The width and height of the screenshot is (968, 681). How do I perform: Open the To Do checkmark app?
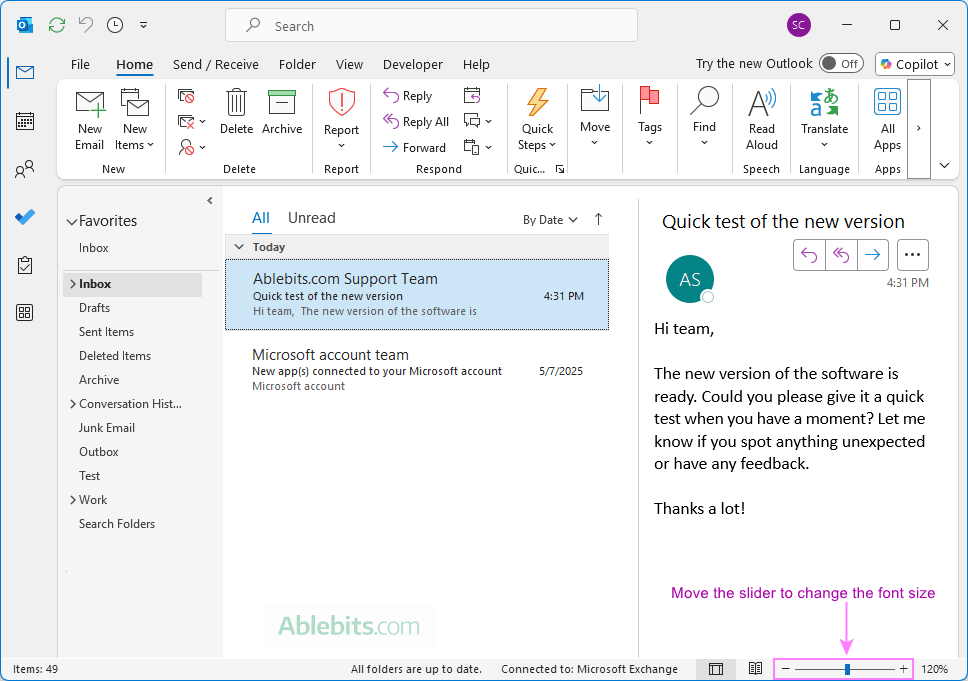[25, 217]
